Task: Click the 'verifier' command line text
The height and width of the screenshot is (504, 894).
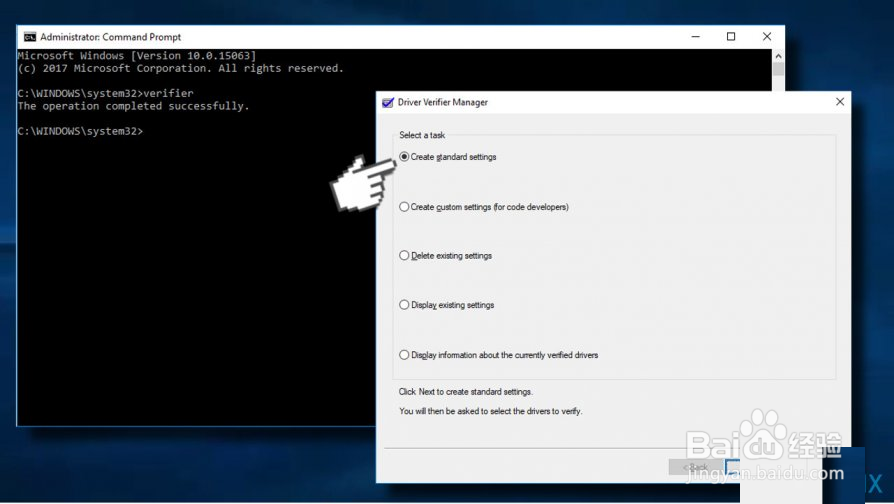Action: point(105,93)
